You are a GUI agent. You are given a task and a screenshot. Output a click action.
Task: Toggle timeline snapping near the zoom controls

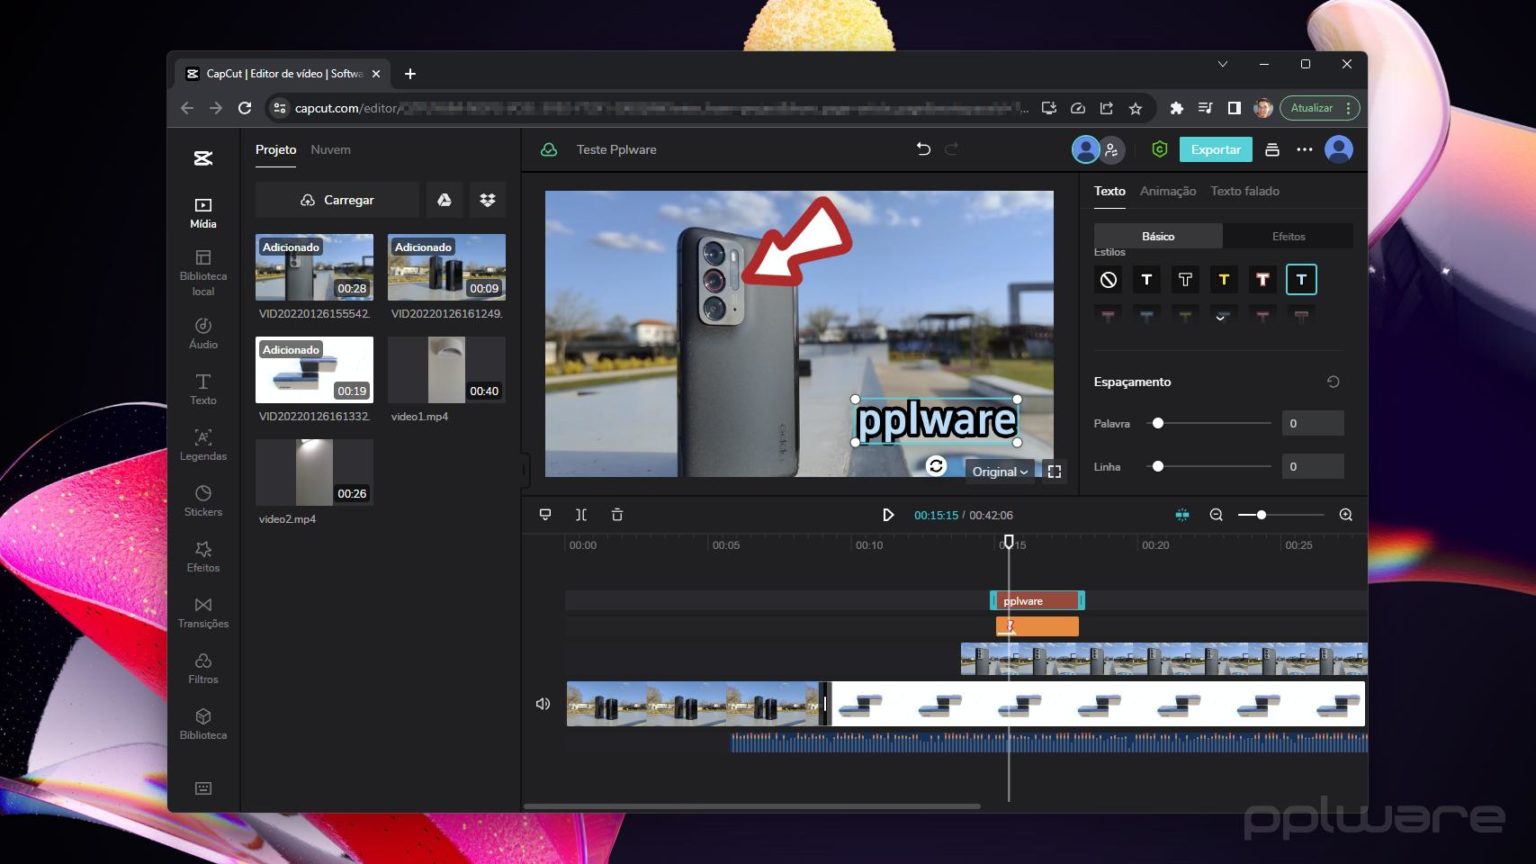[x=1182, y=514]
